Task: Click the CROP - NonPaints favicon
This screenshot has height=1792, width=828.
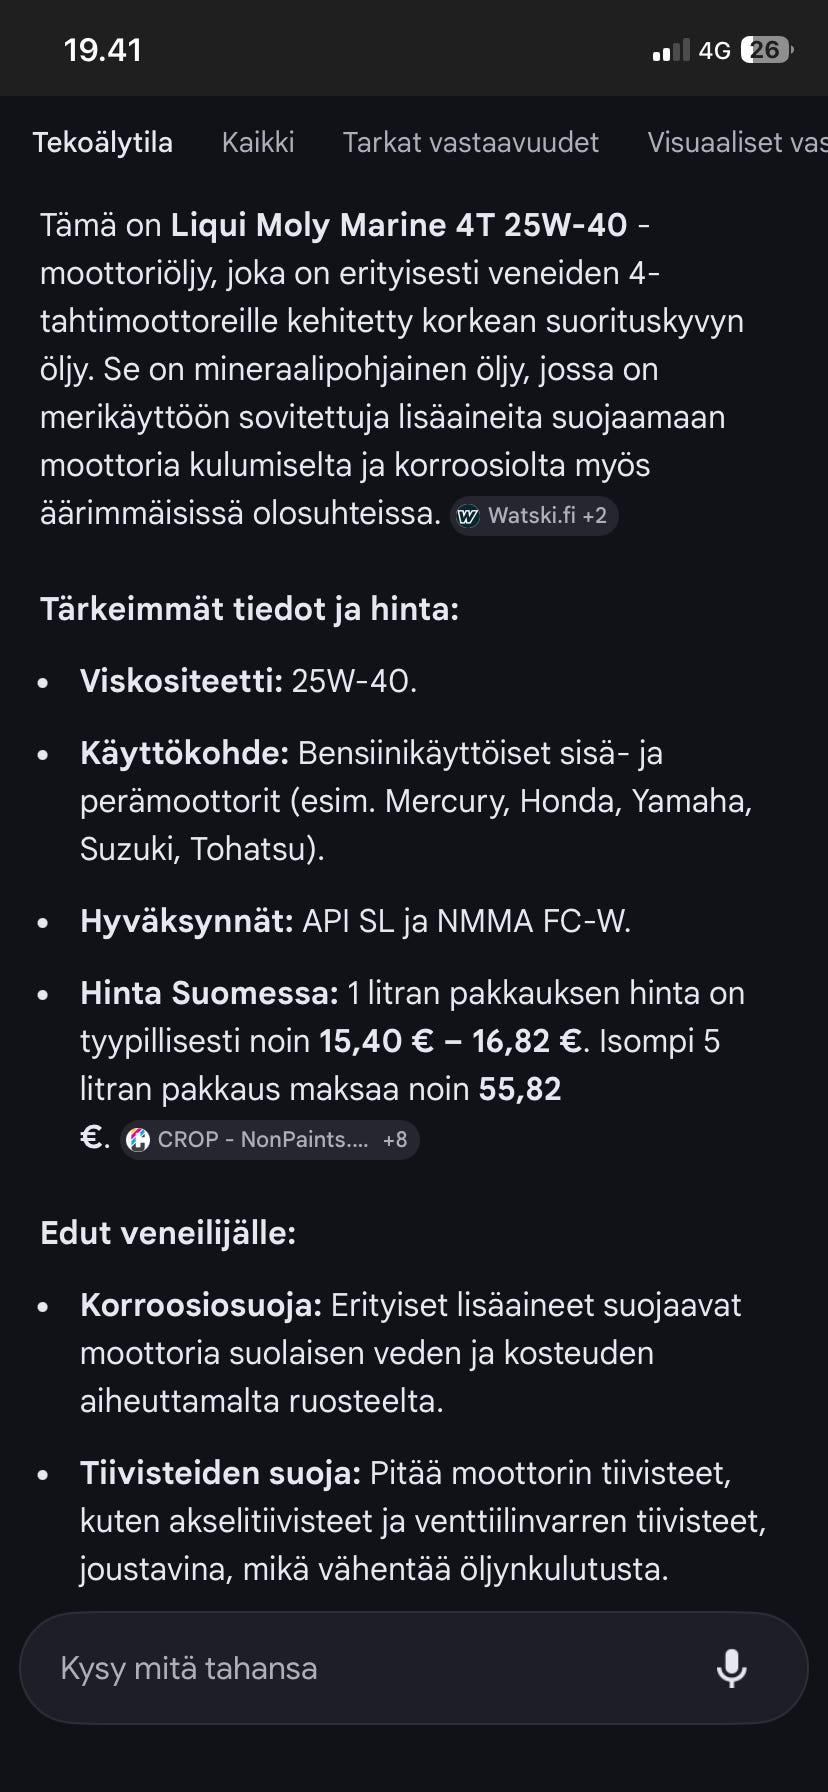Action: pos(138,1139)
